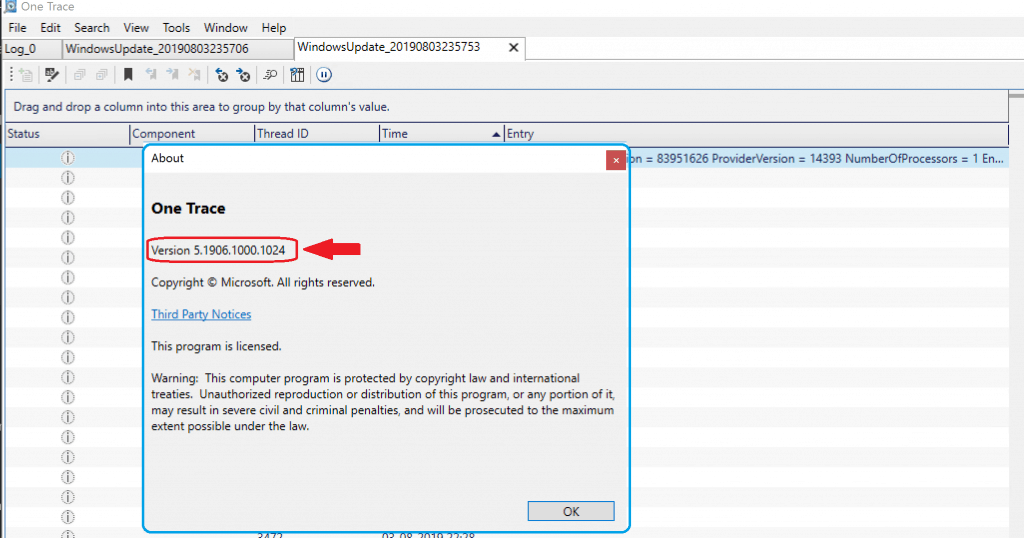Sort by the Entry column header
1024x538 pixels.
click(x=756, y=134)
